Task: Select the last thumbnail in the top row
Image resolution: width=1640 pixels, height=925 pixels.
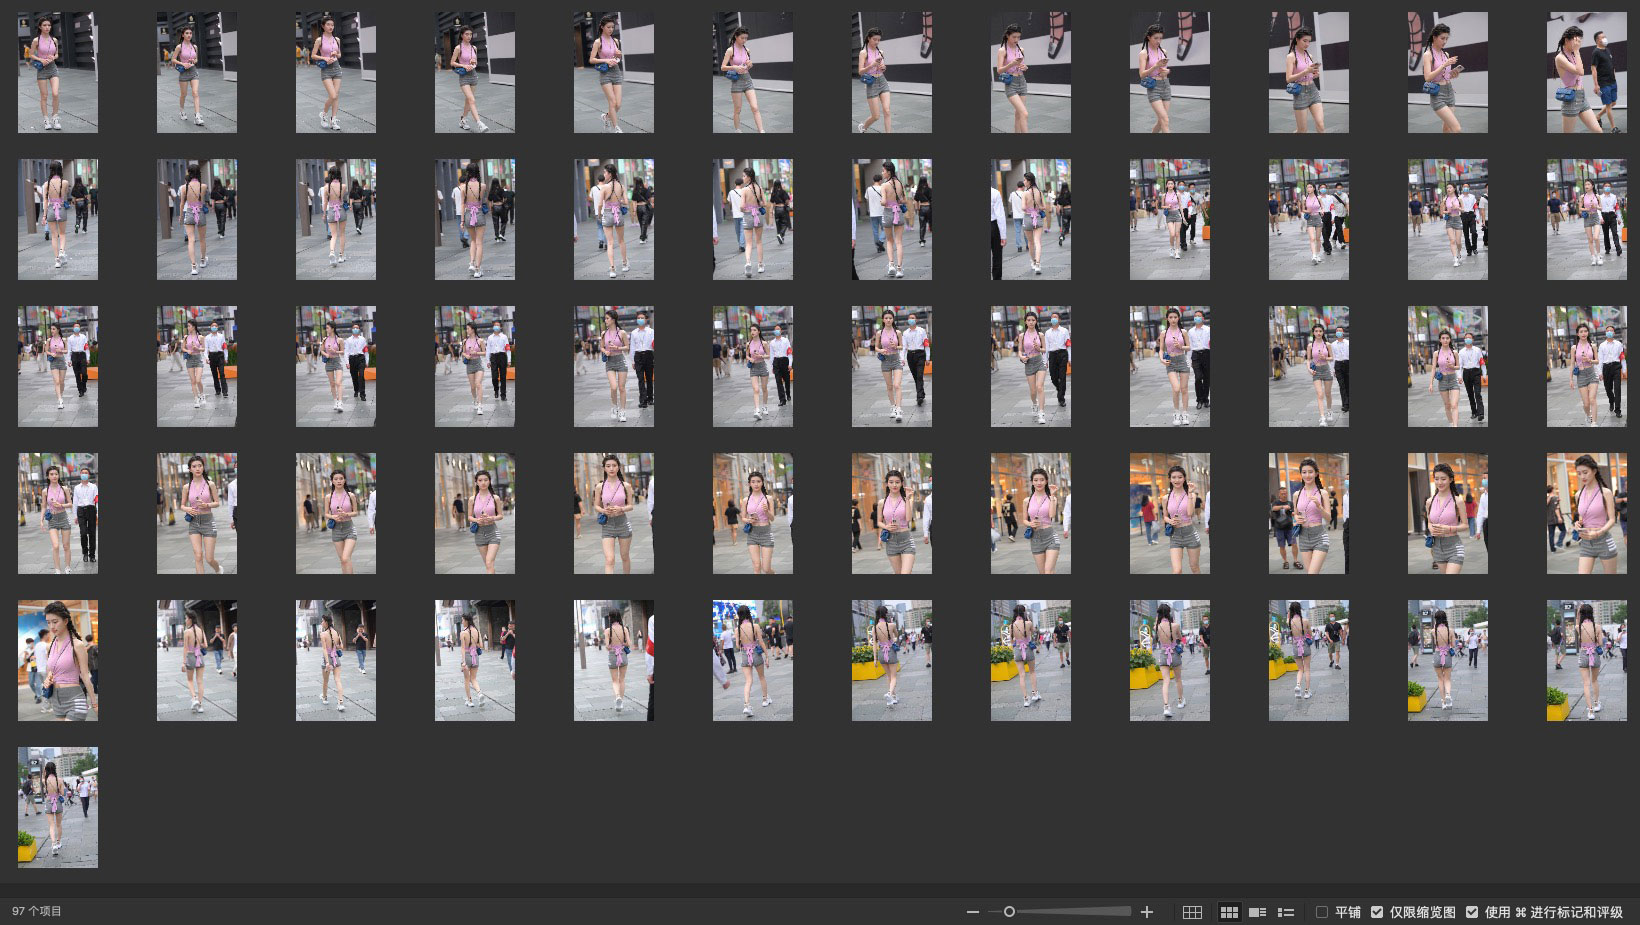Action: (1586, 72)
